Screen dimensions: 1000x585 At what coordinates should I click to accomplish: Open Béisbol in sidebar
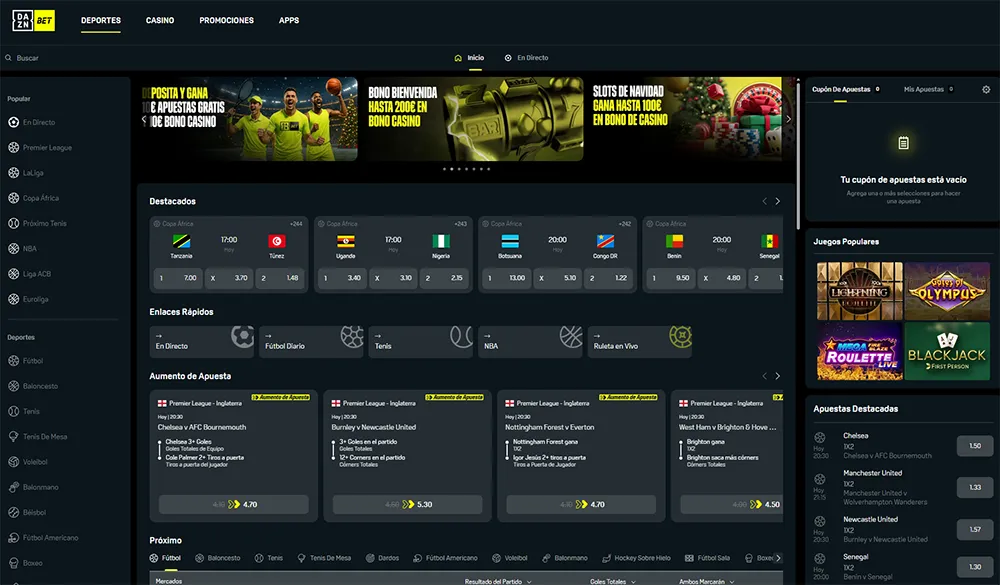[27, 512]
